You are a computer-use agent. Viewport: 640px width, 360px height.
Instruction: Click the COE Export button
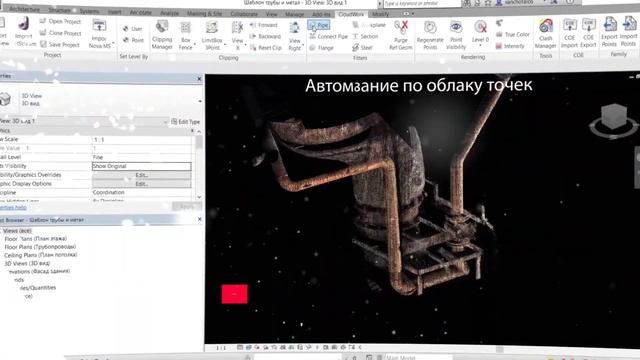(x=588, y=33)
